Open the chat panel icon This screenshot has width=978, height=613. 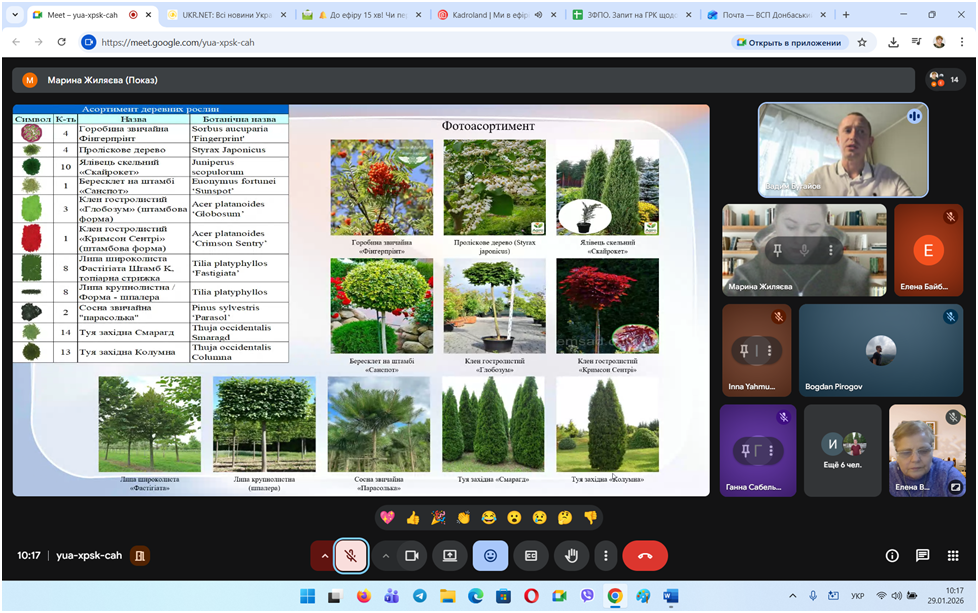click(x=922, y=555)
